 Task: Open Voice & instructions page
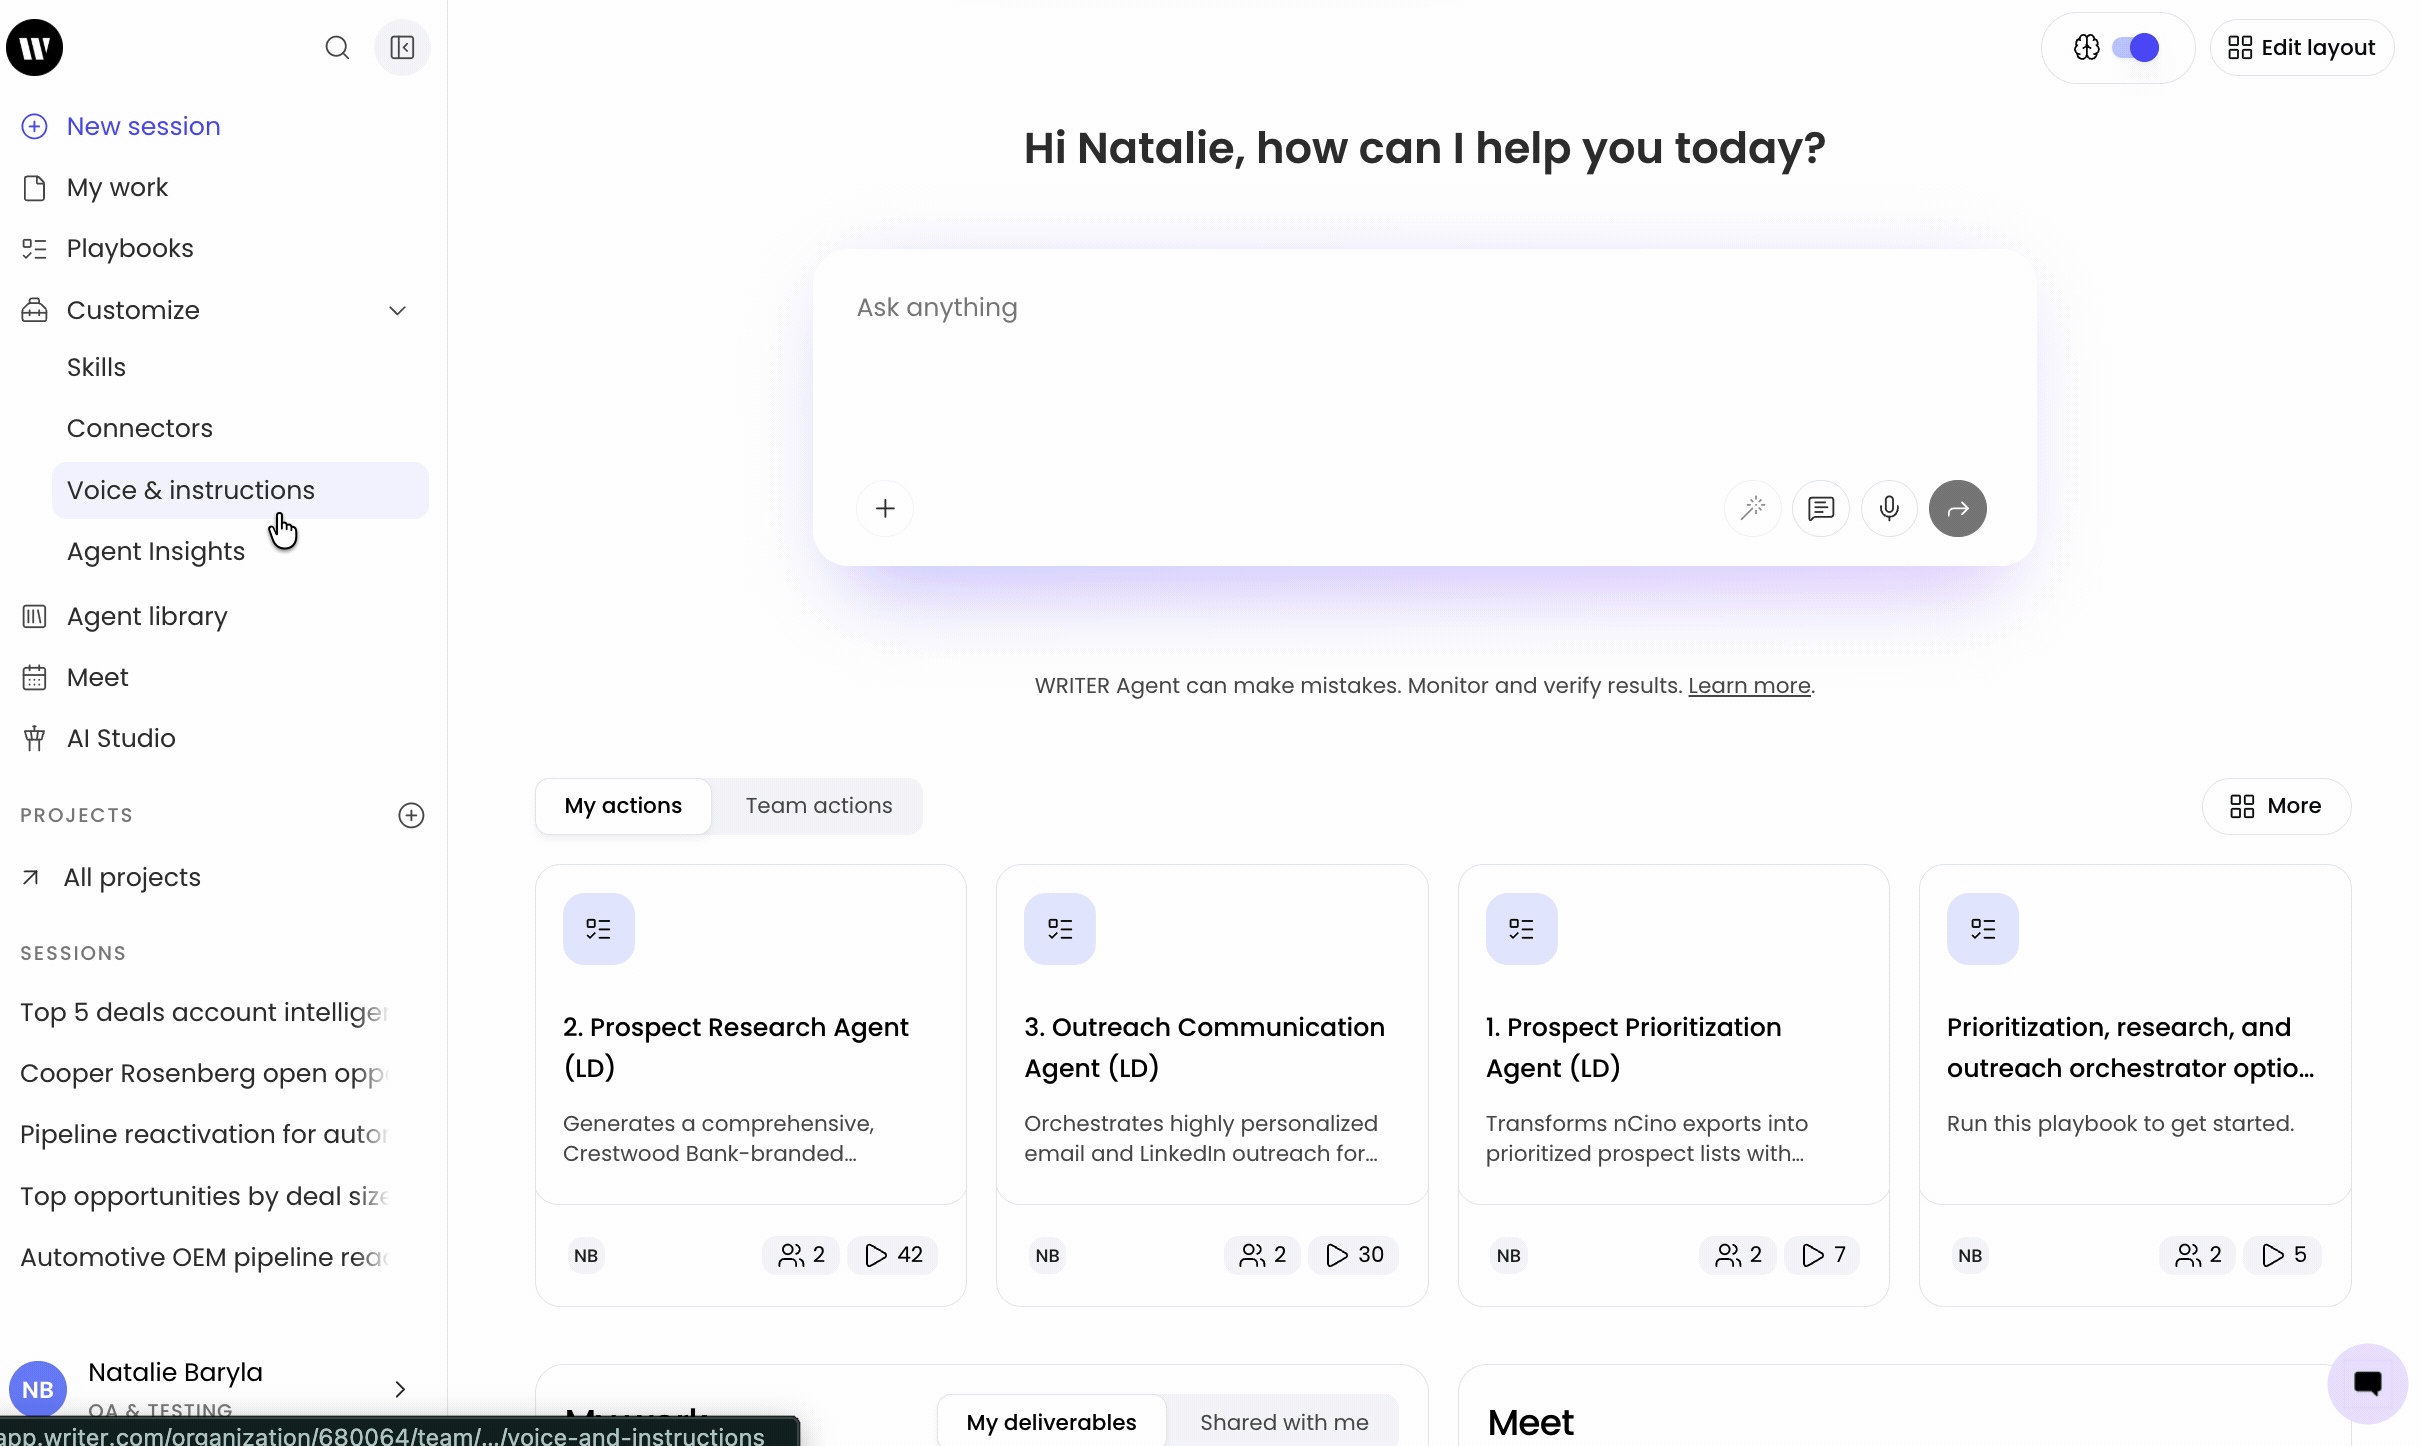[x=240, y=490]
